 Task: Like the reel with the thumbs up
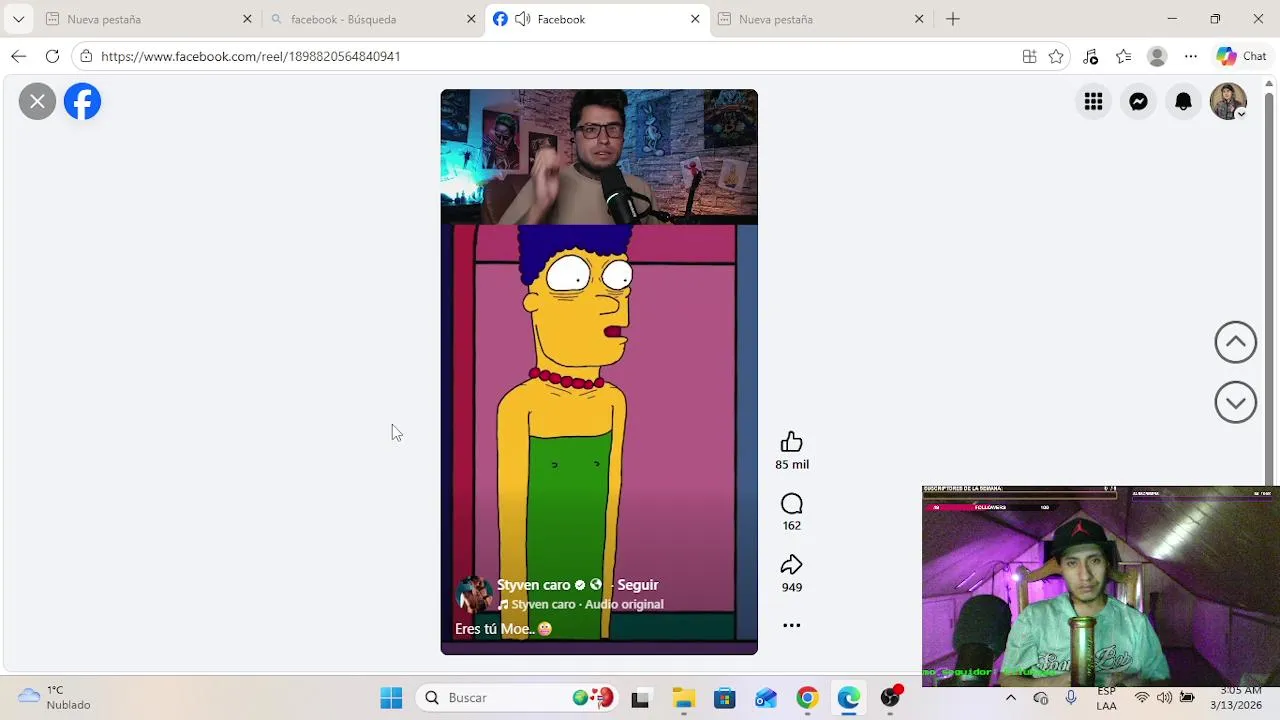point(791,442)
